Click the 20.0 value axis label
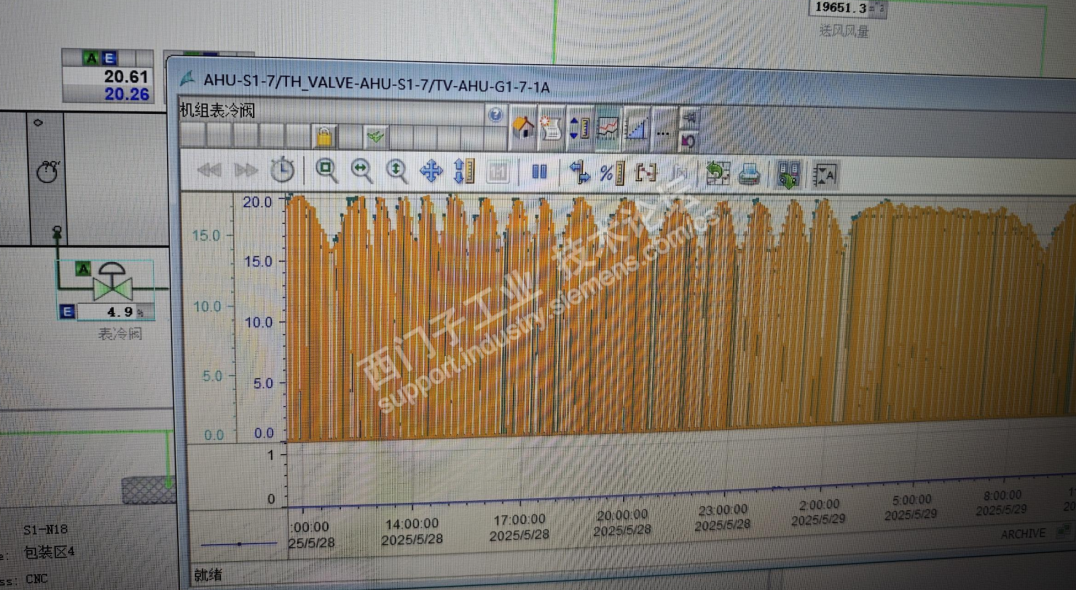Screen dimensions: 1076x590 click(x=257, y=202)
